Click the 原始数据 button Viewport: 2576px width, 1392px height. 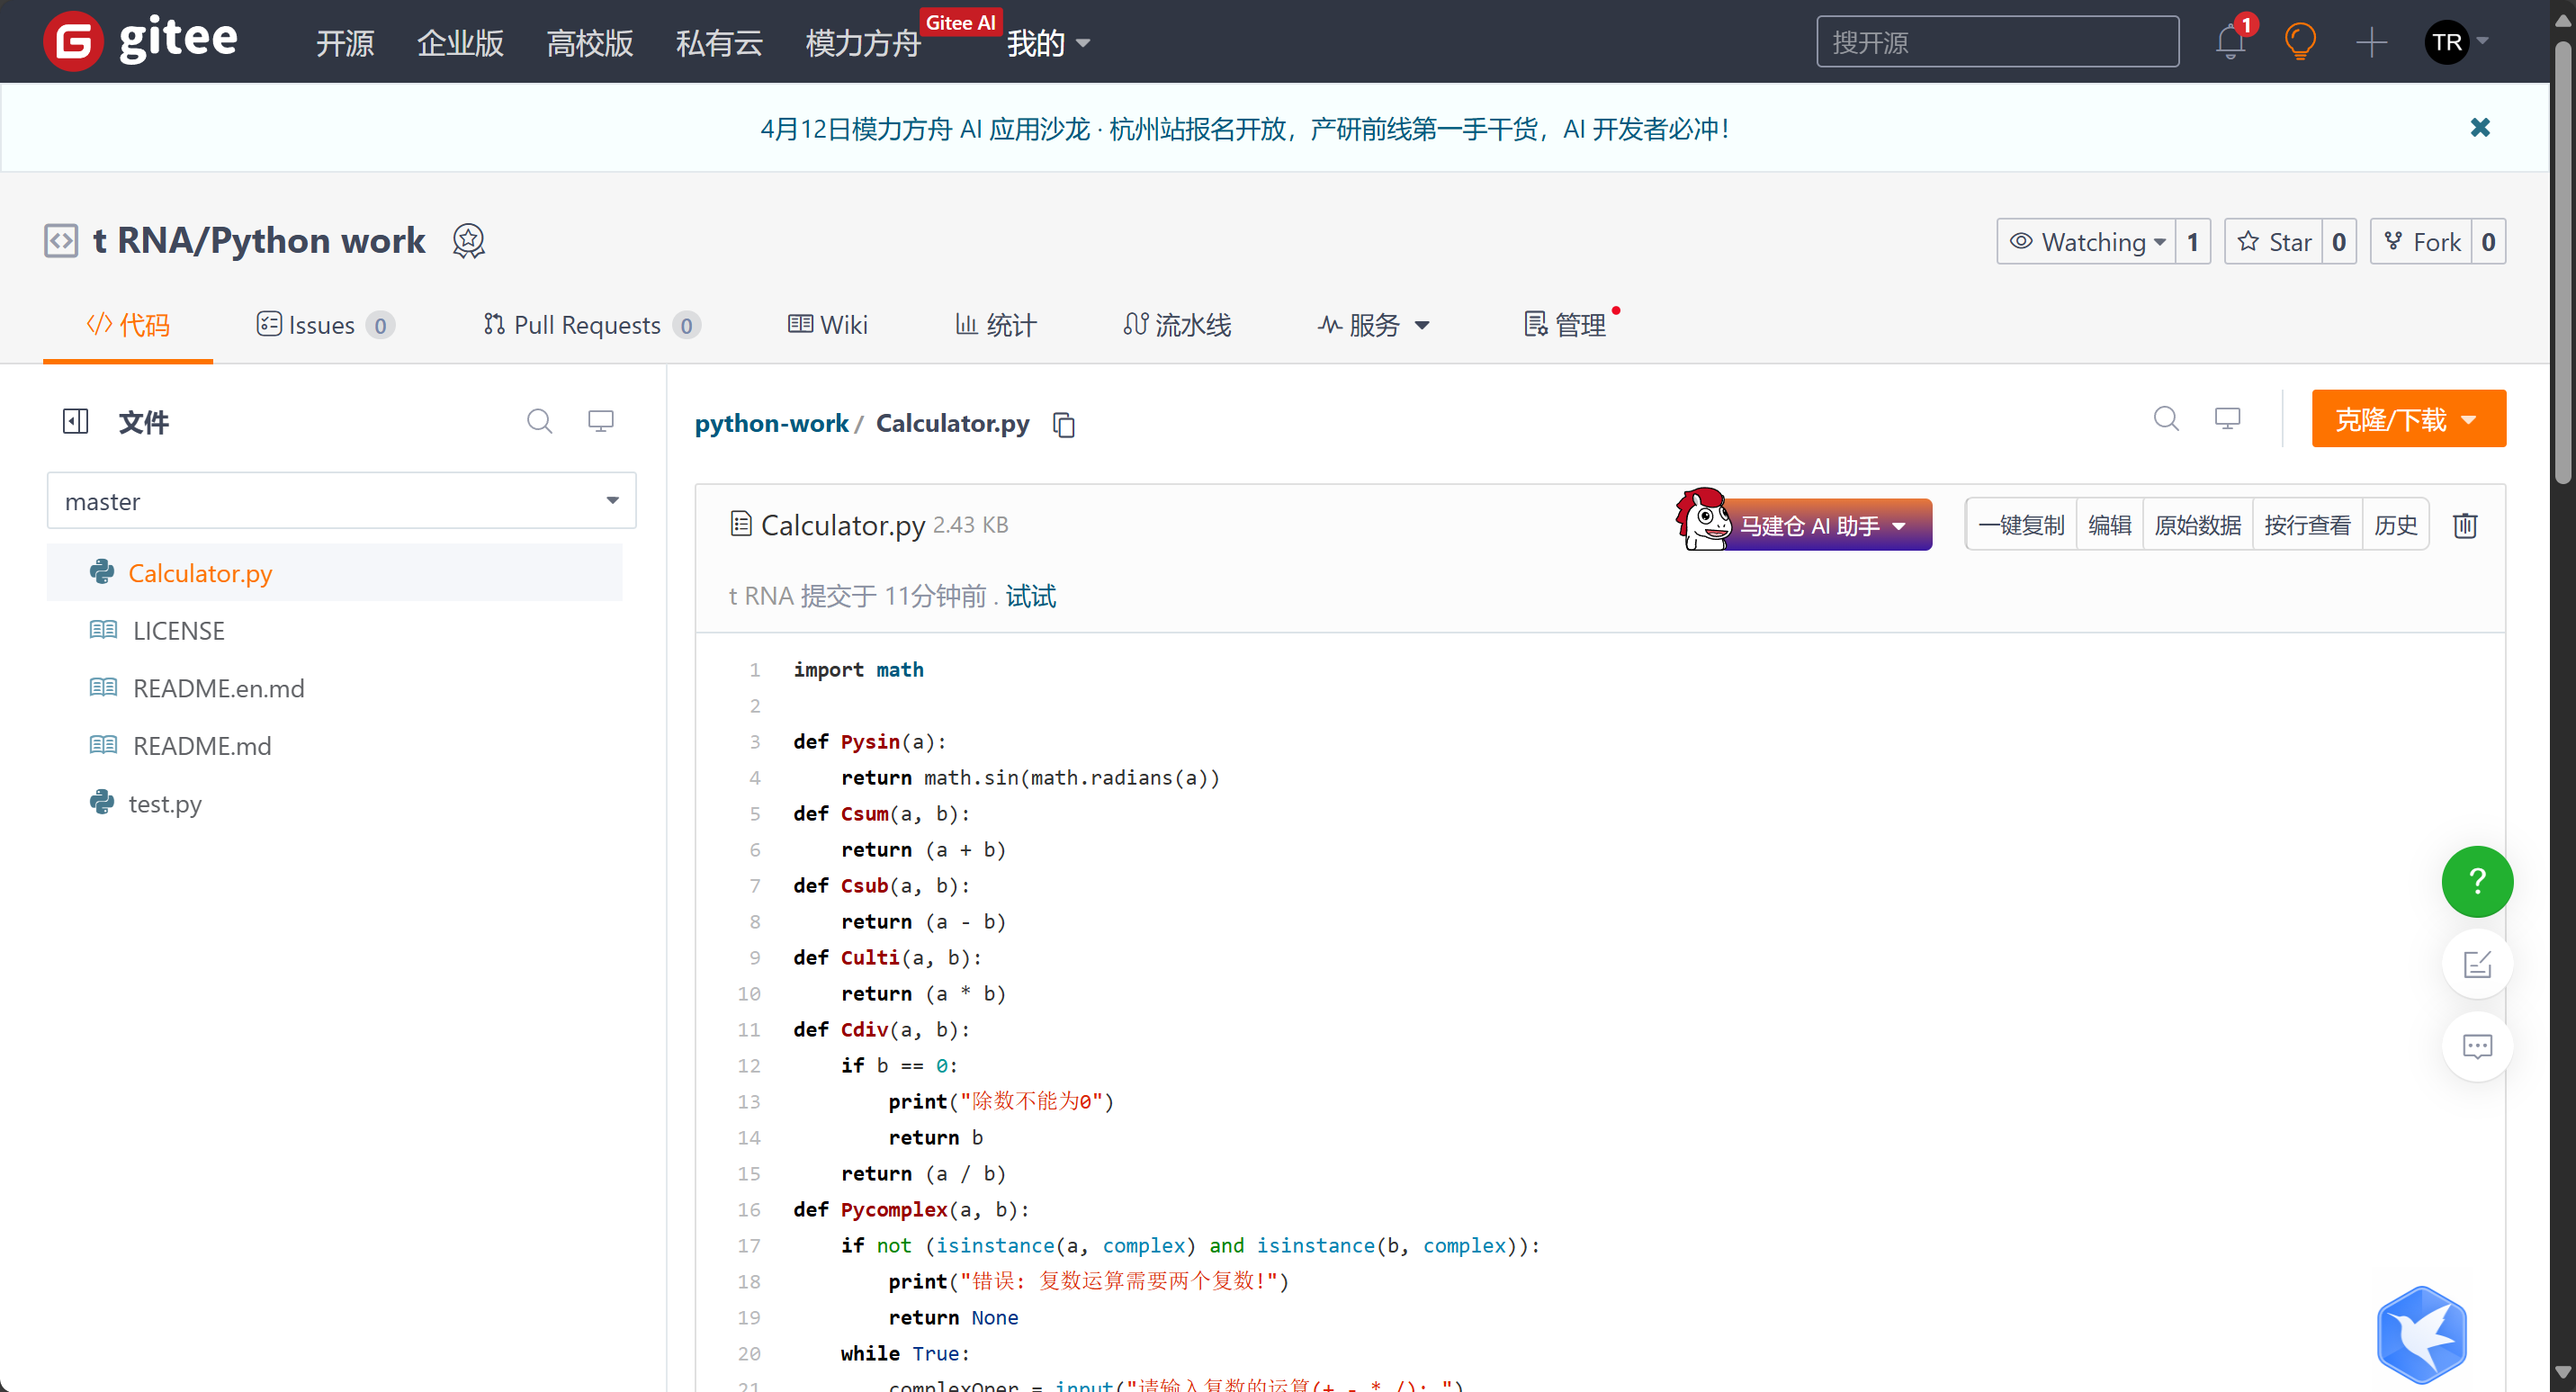2197,526
